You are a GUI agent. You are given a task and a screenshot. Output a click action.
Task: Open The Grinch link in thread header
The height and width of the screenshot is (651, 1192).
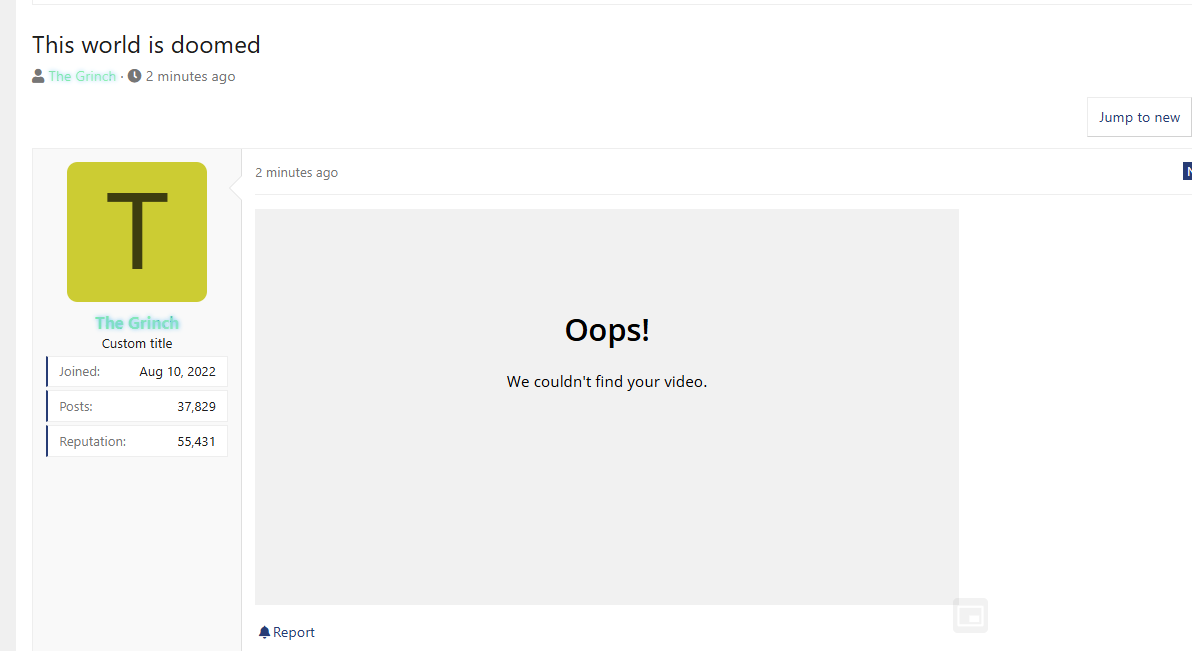click(x=82, y=76)
